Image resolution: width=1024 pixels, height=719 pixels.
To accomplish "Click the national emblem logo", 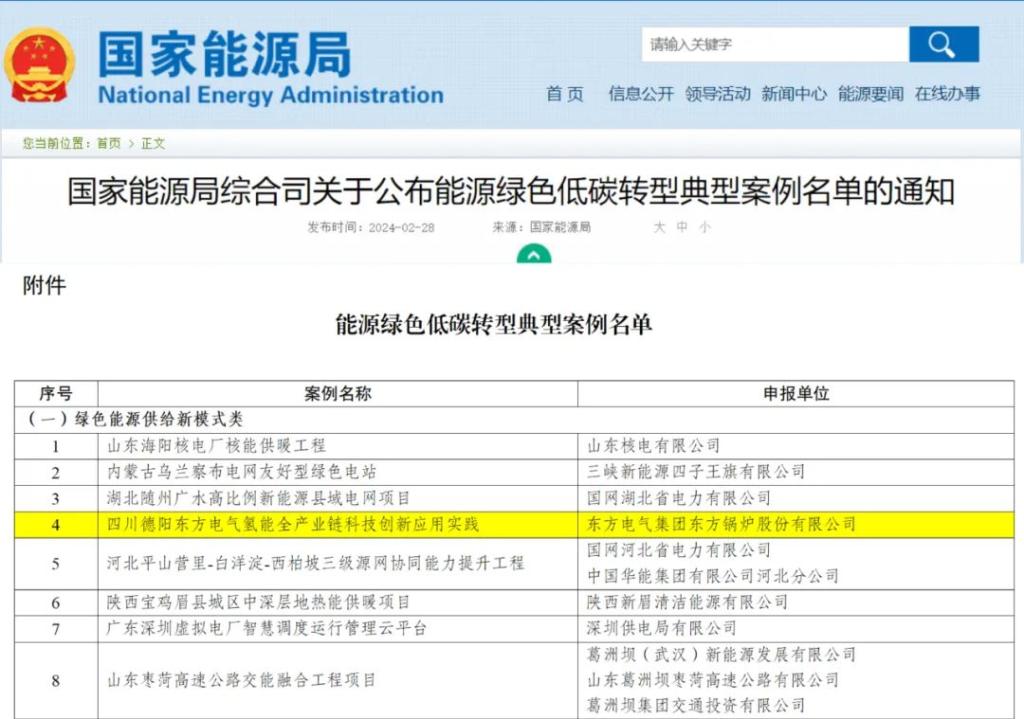I will tap(39, 66).
